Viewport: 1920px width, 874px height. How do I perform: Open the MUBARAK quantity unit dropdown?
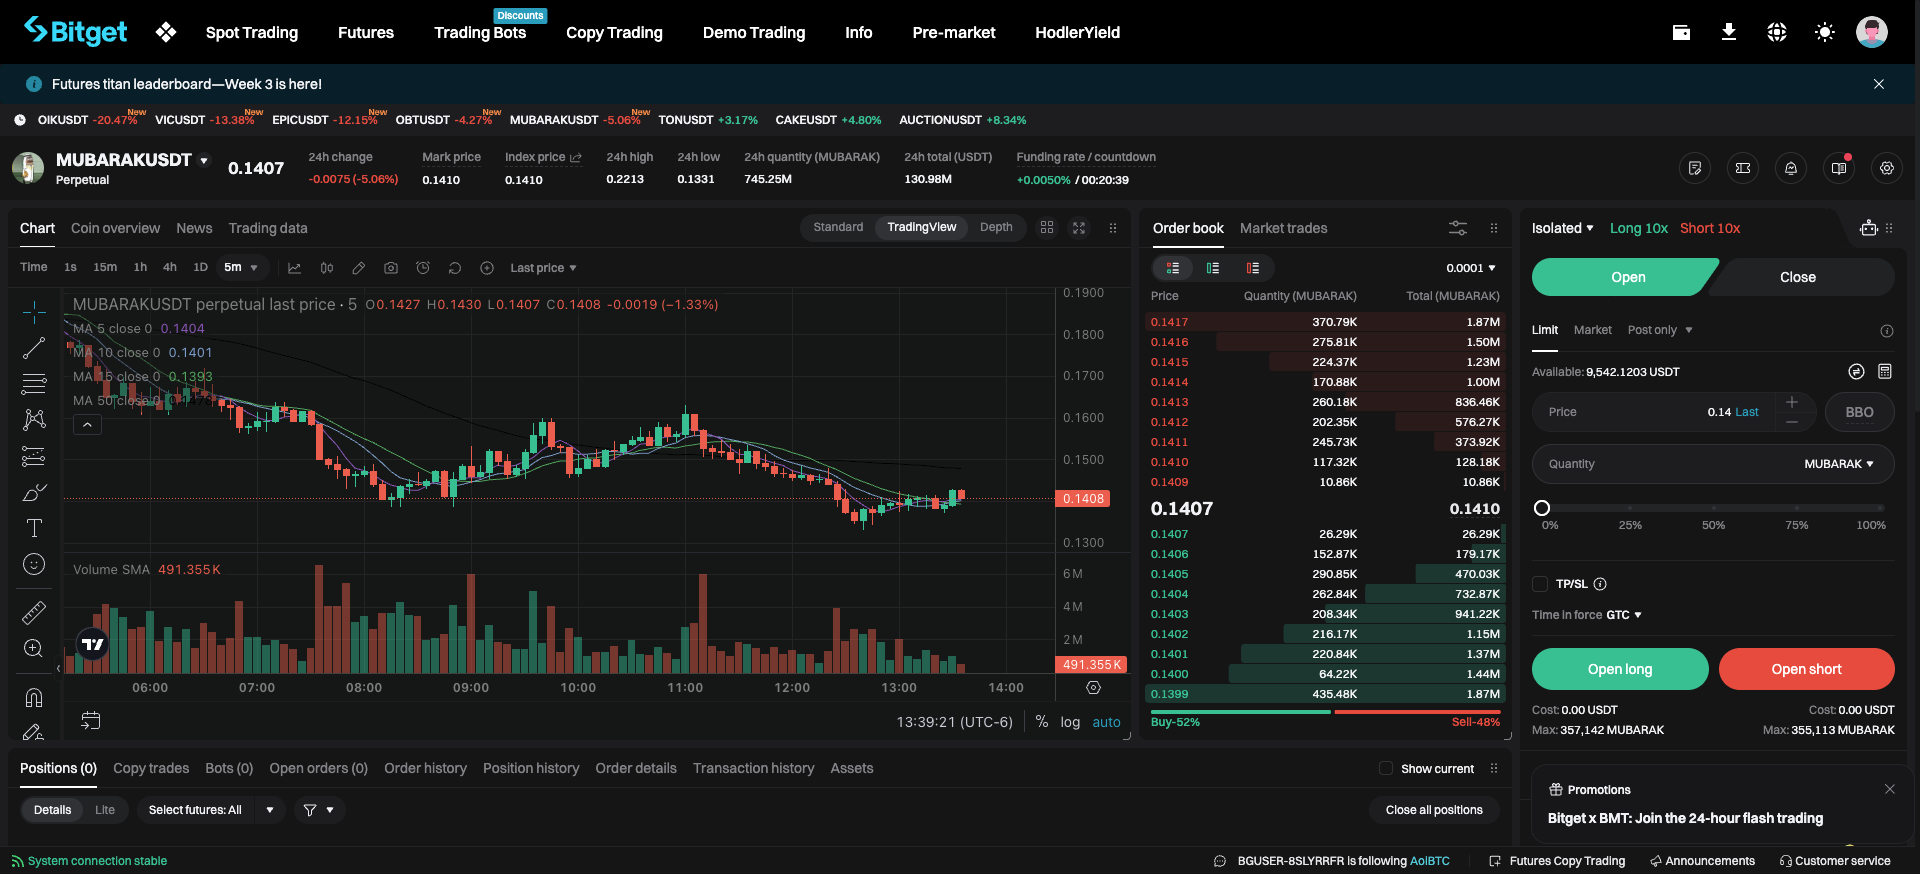[x=1839, y=464]
